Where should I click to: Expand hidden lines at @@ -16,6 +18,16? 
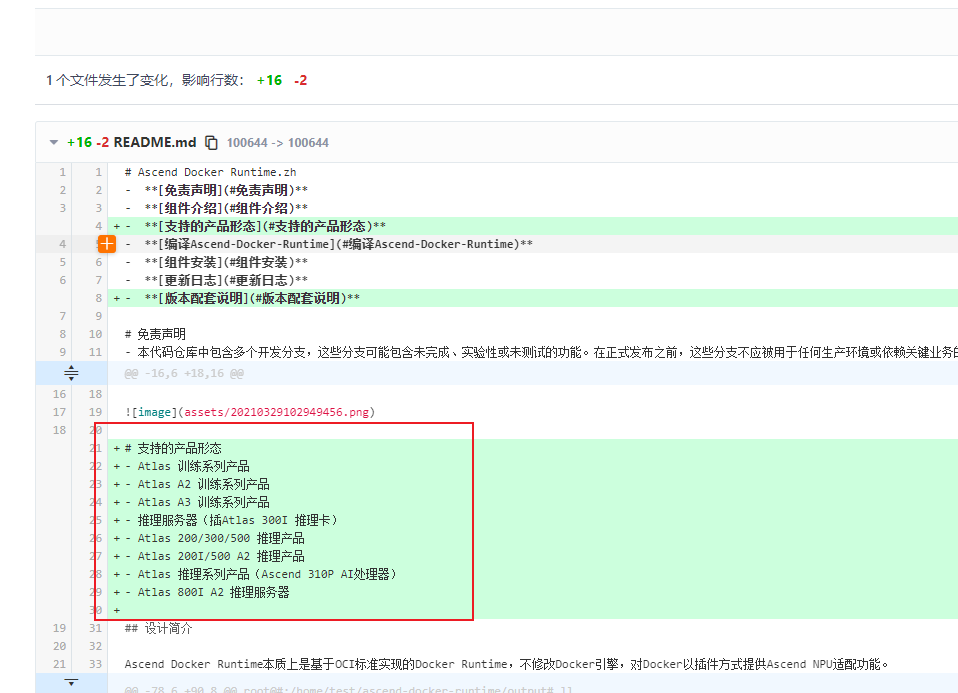[71, 373]
